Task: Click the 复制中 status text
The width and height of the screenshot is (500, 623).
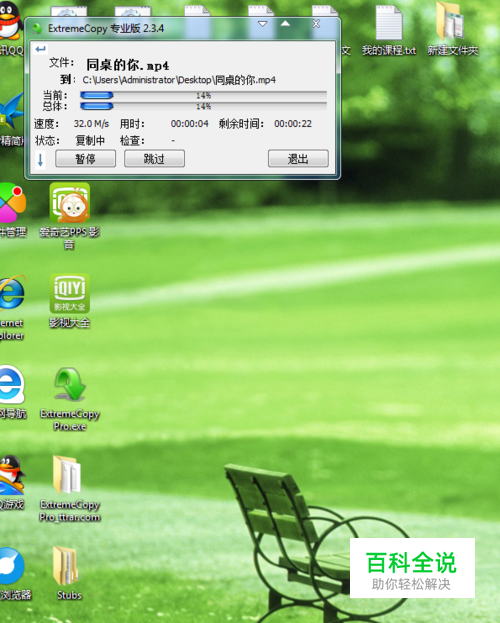Action: click(x=90, y=140)
